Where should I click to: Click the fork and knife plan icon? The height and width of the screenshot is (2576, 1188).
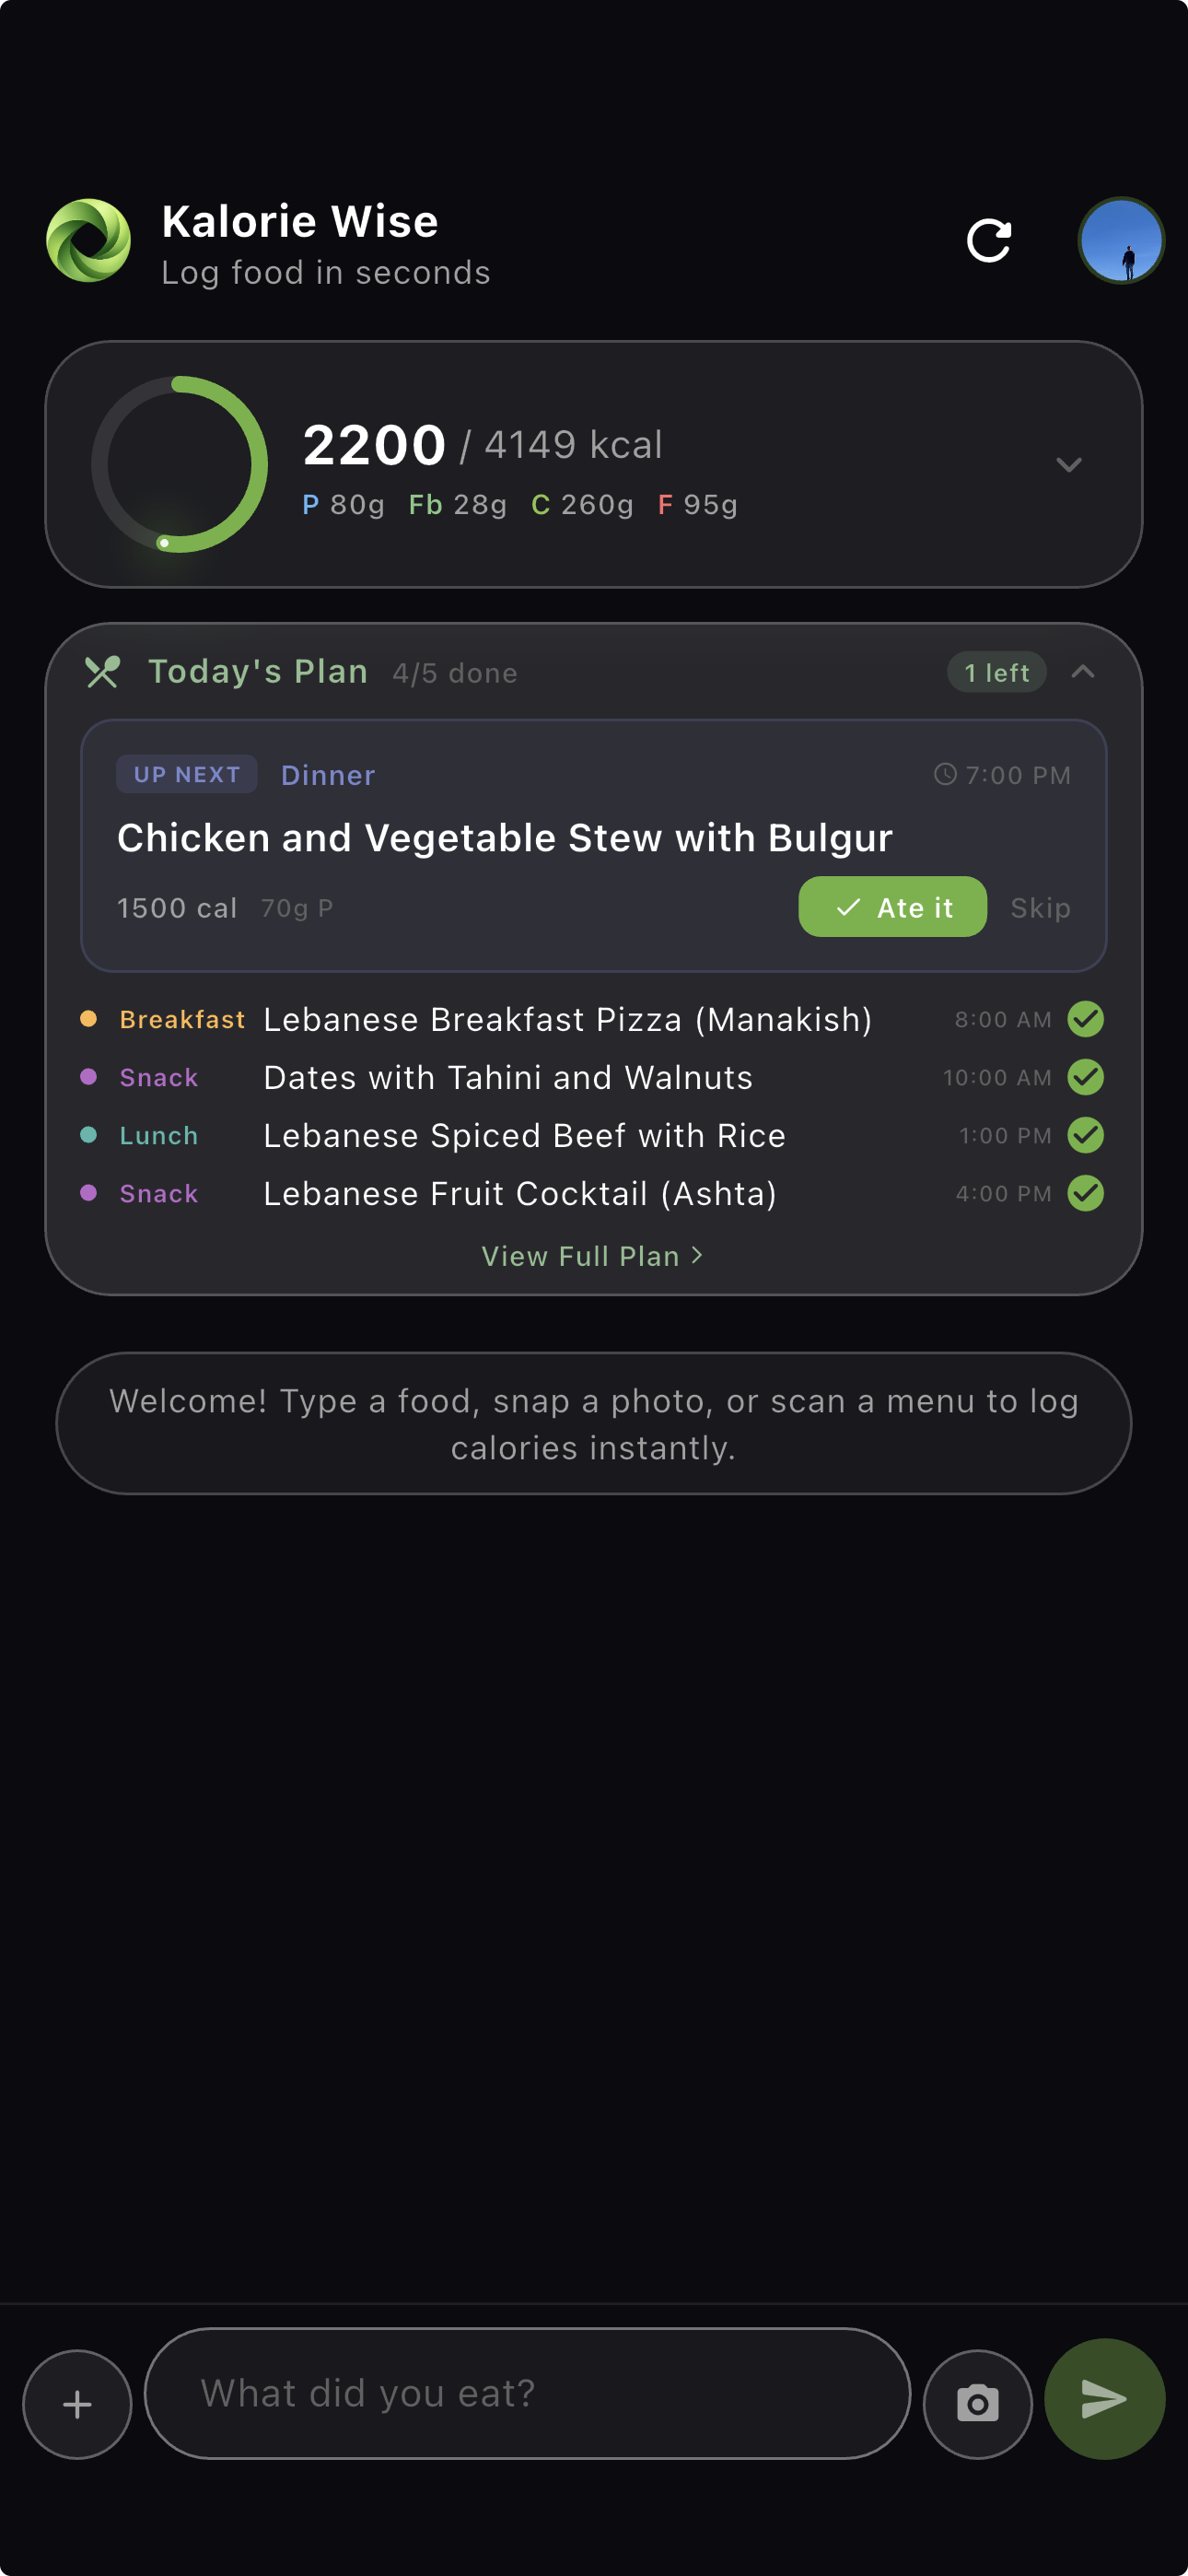pyautogui.click(x=102, y=672)
